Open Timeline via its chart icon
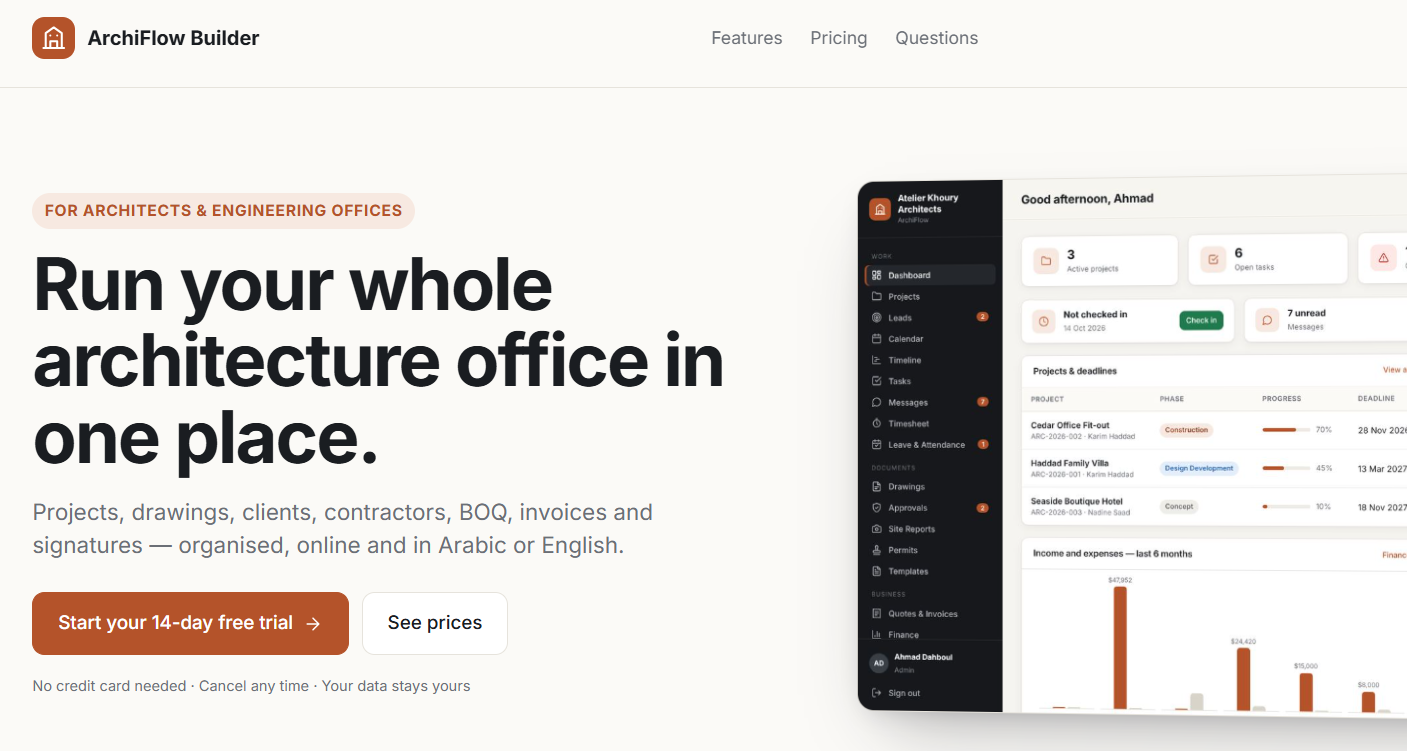The width and height of the screenshot is (1407, 751). tap(877, 360)
